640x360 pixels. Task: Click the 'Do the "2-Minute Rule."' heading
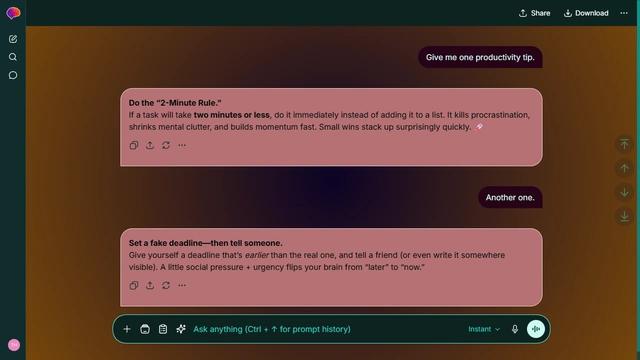pos(175,103)
